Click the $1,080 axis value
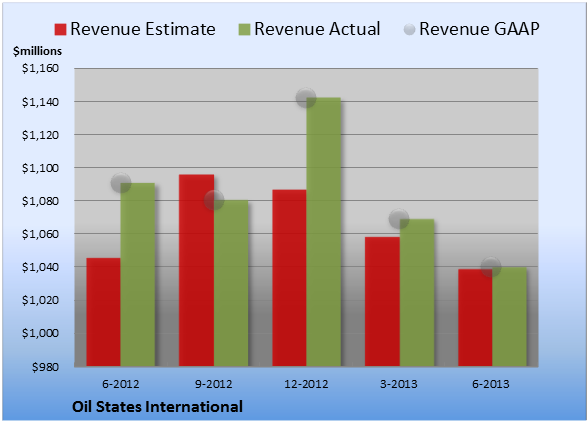 [40, 201]
